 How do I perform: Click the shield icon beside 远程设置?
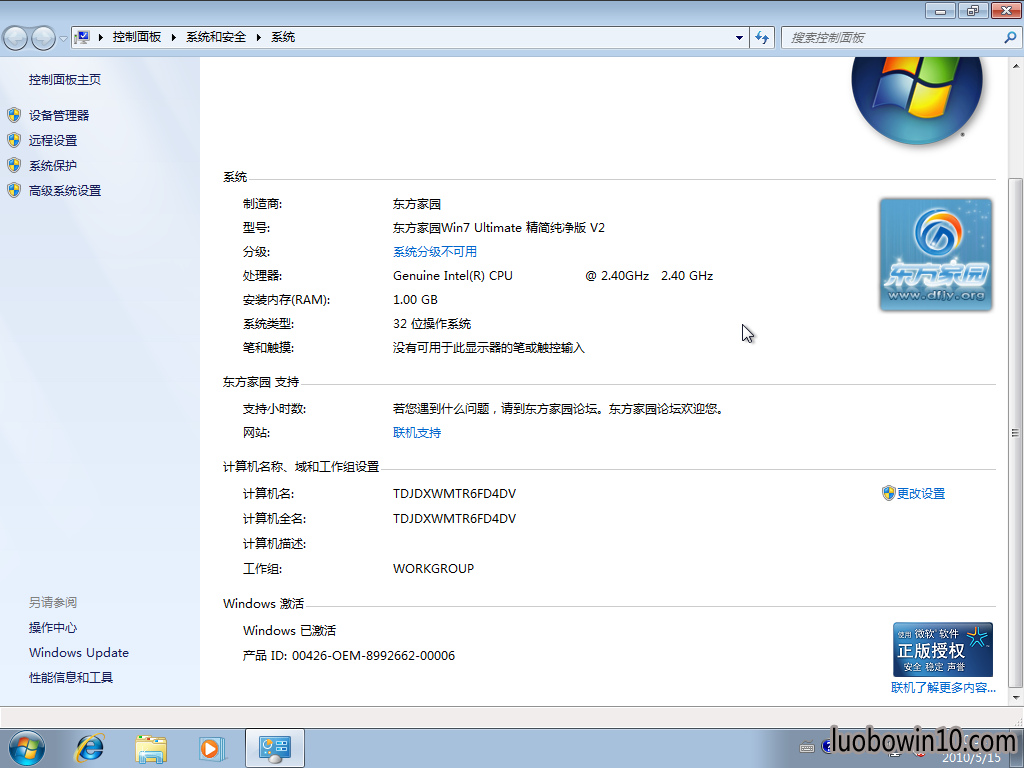tap(14, 140)
